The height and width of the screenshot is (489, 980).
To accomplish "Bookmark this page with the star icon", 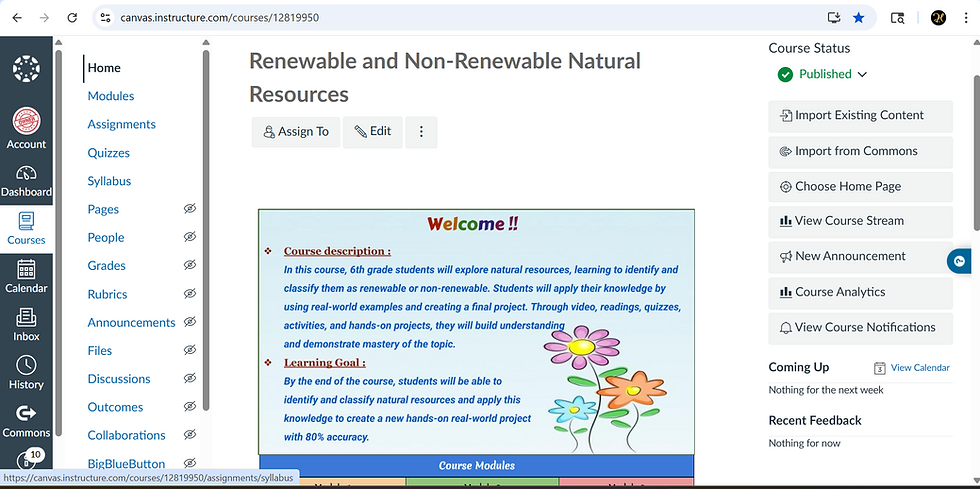I will [859, 18].
